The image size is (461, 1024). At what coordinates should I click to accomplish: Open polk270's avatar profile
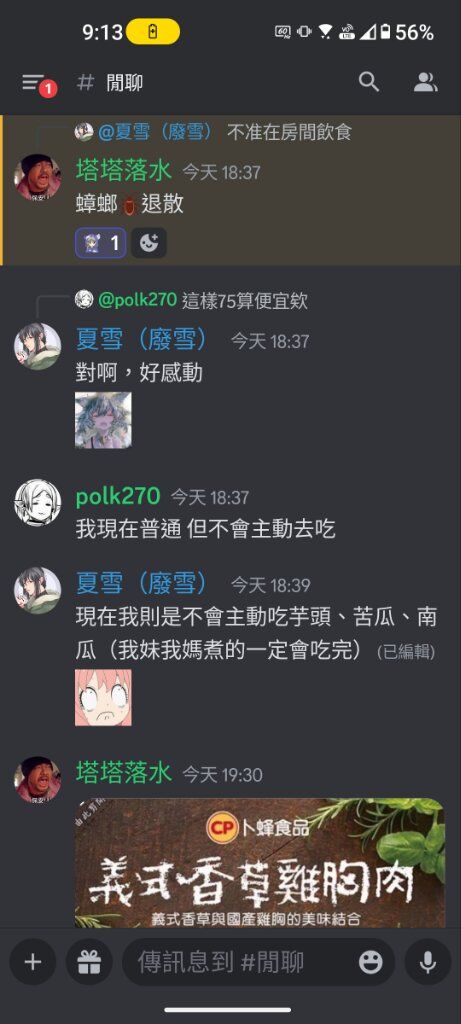pyautogui.click(x=37, y=504)
